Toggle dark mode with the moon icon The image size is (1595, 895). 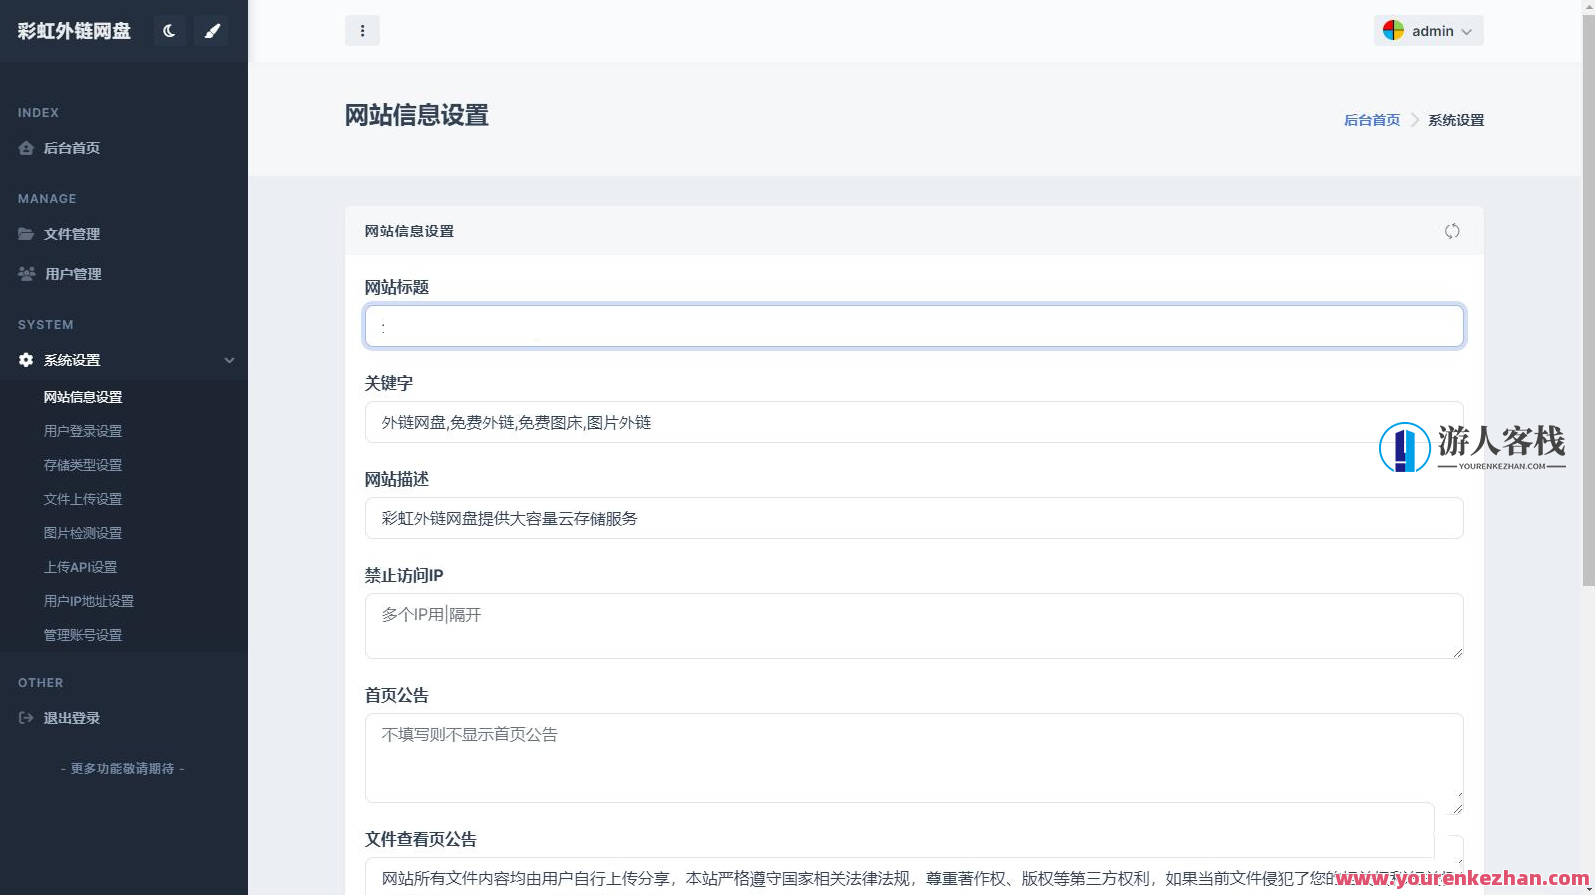[169, 31]
